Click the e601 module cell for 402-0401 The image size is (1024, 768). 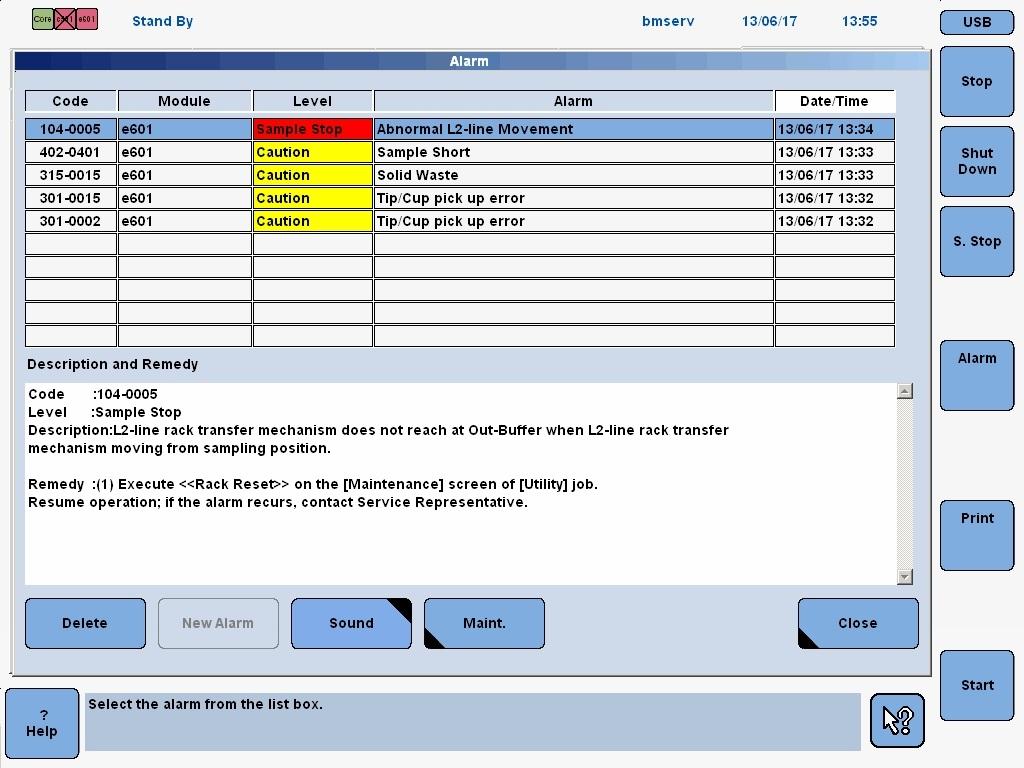(x=184, y=152)
